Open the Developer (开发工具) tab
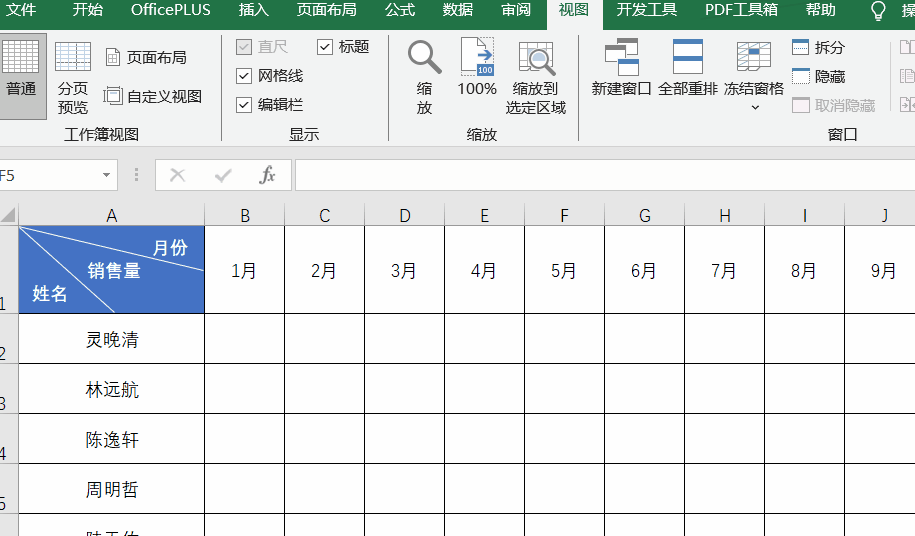 coord(647,10)
